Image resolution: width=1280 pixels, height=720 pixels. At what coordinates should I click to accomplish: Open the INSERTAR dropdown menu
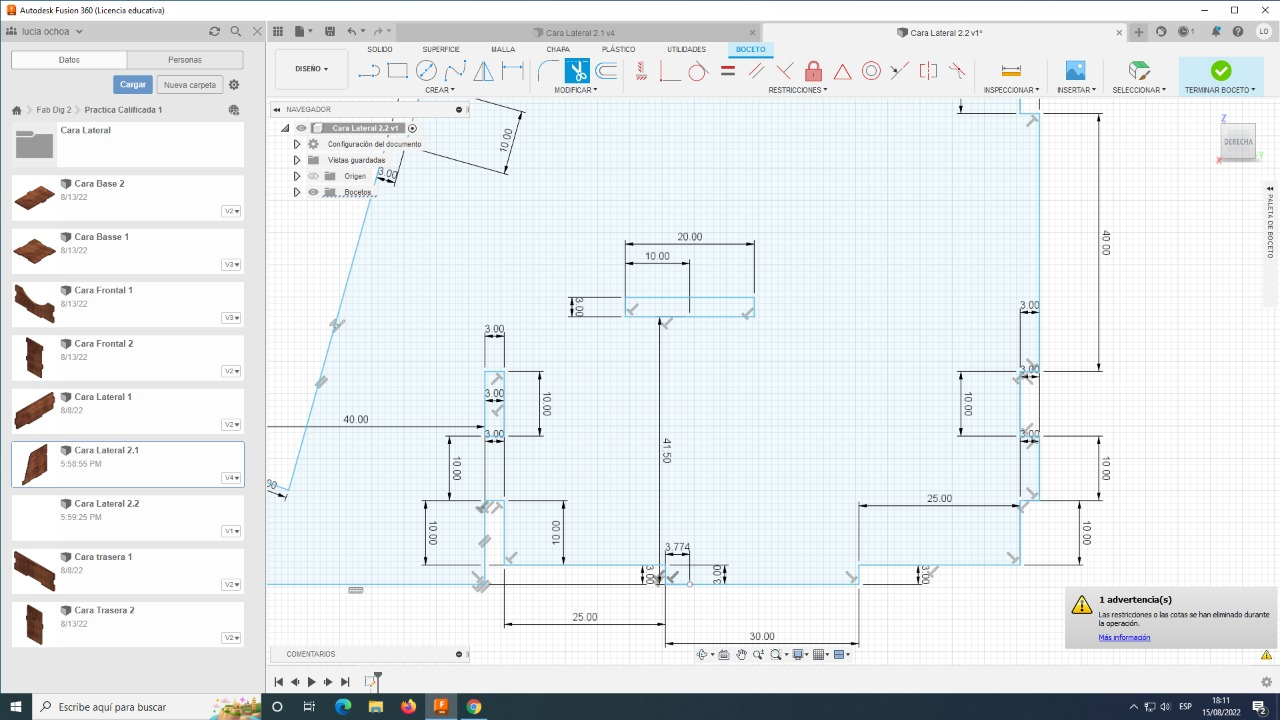(1077, 90)
